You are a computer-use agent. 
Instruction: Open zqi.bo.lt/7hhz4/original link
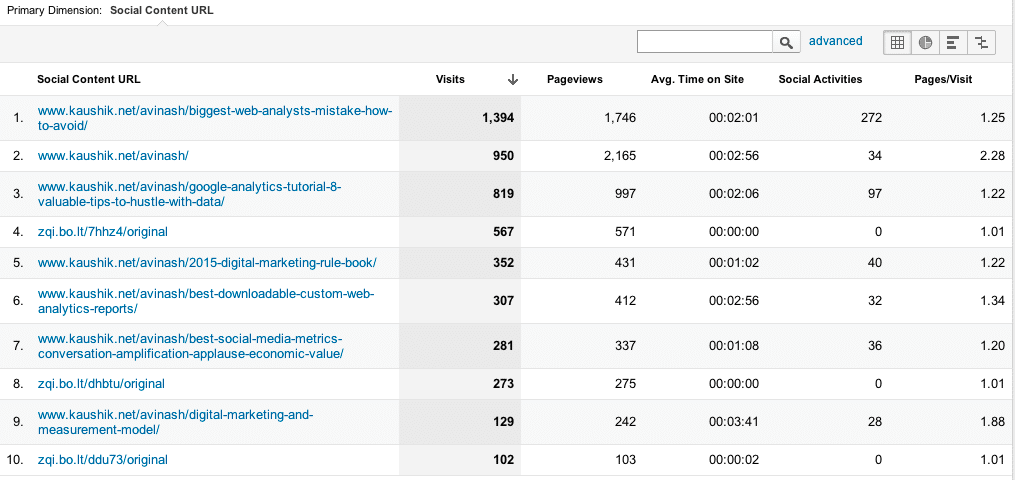click(102, 232)
